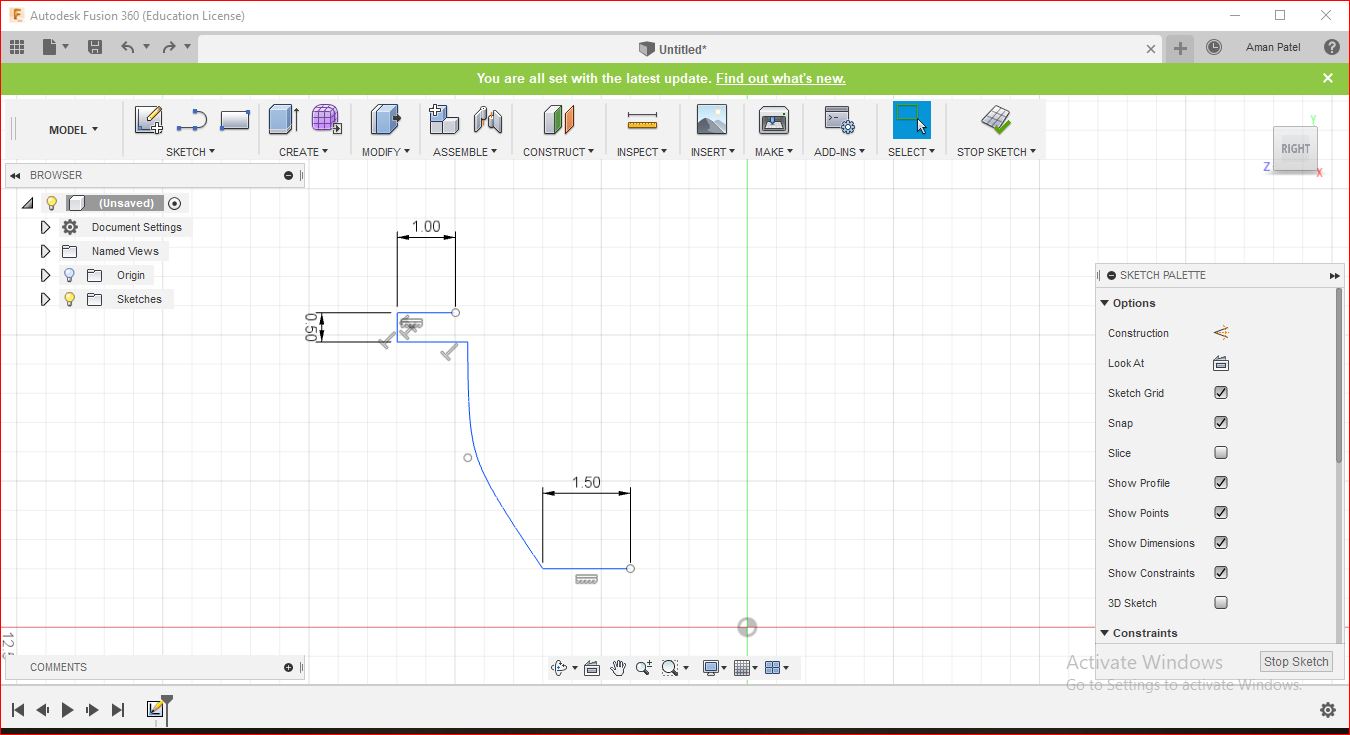Screen dimensions: 1350x735
Task: Open a new design tab with plus
Action: click(x=1181, y=48)
